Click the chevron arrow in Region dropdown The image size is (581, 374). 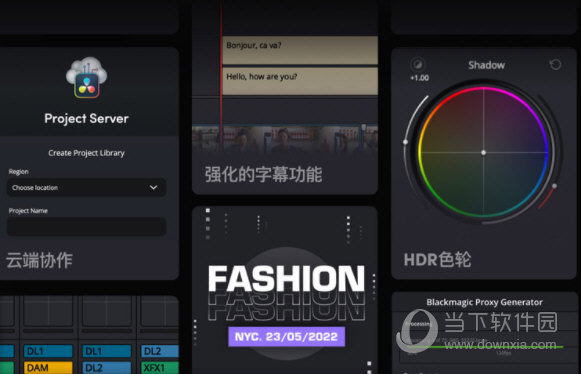(x=153, y=188)
